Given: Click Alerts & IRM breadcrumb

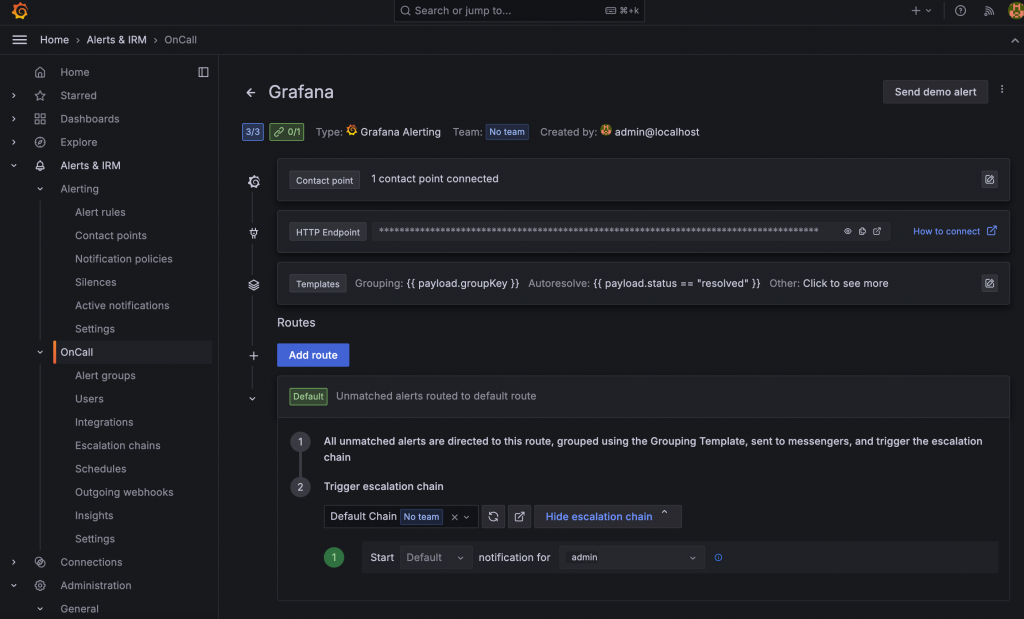Looking at the screenshot, I should coord(116,40).
